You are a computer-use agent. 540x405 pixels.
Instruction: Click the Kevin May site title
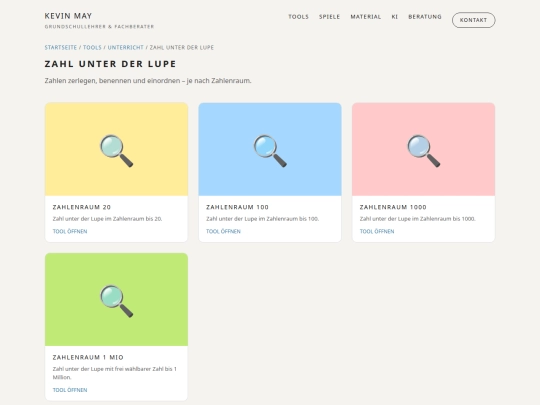tap(68, 16)
